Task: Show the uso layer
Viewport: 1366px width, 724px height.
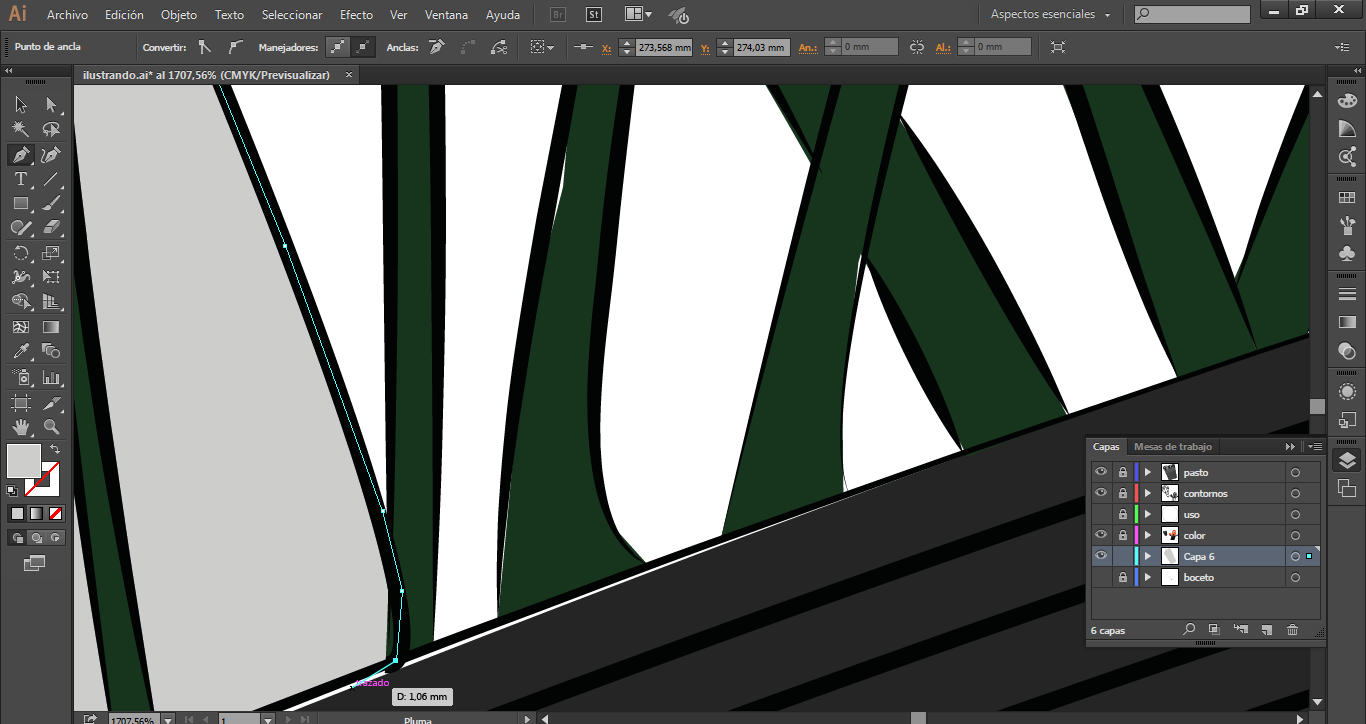Action: point(1101,514)
